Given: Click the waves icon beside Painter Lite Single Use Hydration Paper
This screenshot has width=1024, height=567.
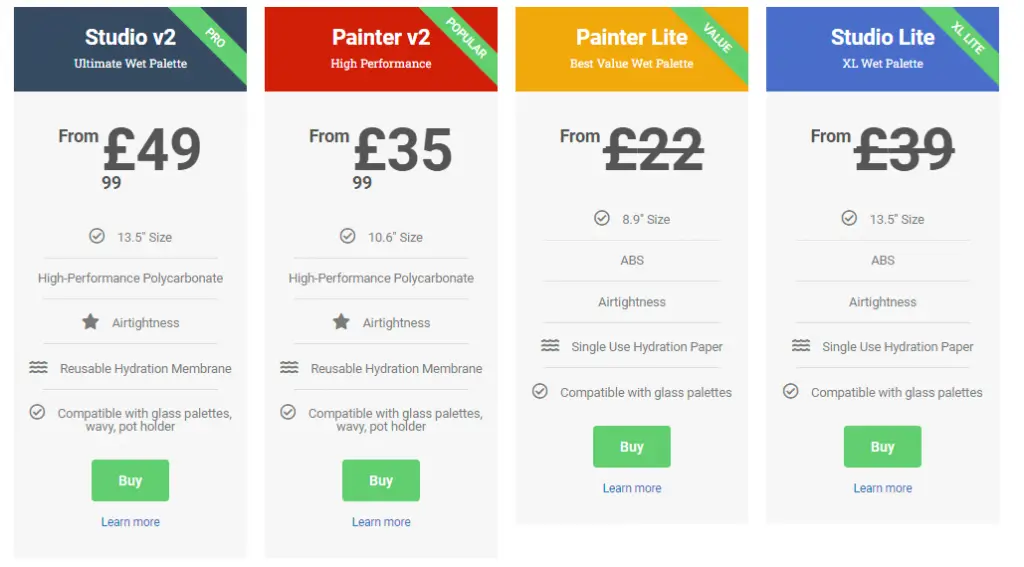Looking at the screenshot, I should (551, 345).
